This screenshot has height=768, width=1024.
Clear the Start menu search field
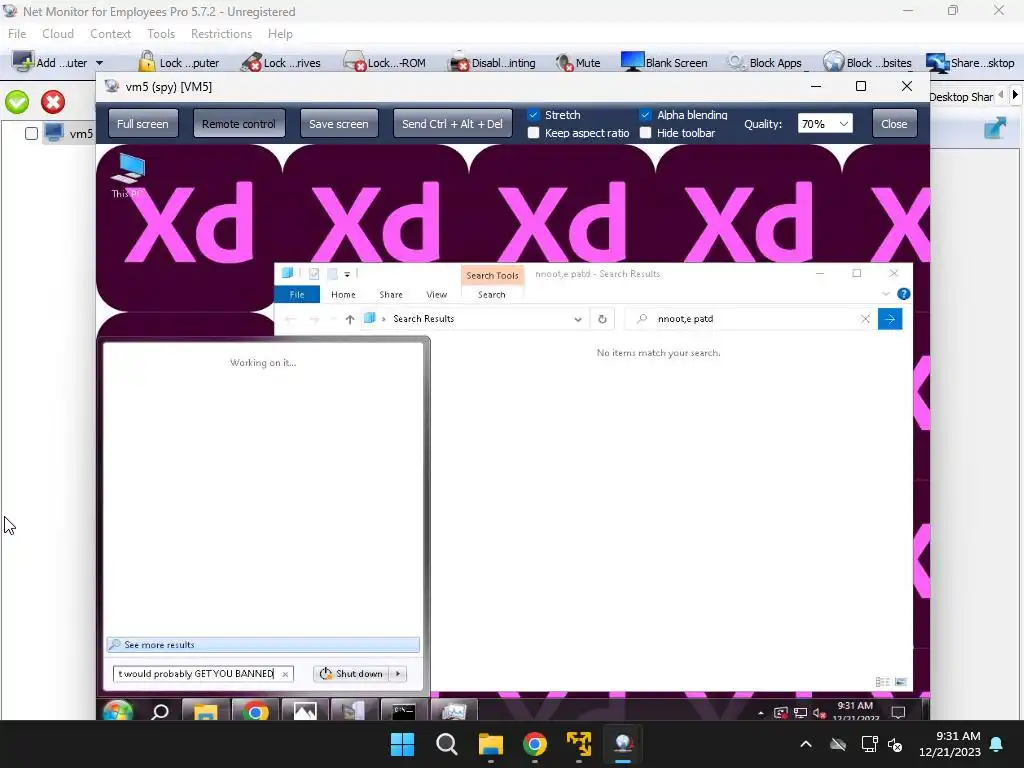tap(285, 674)
